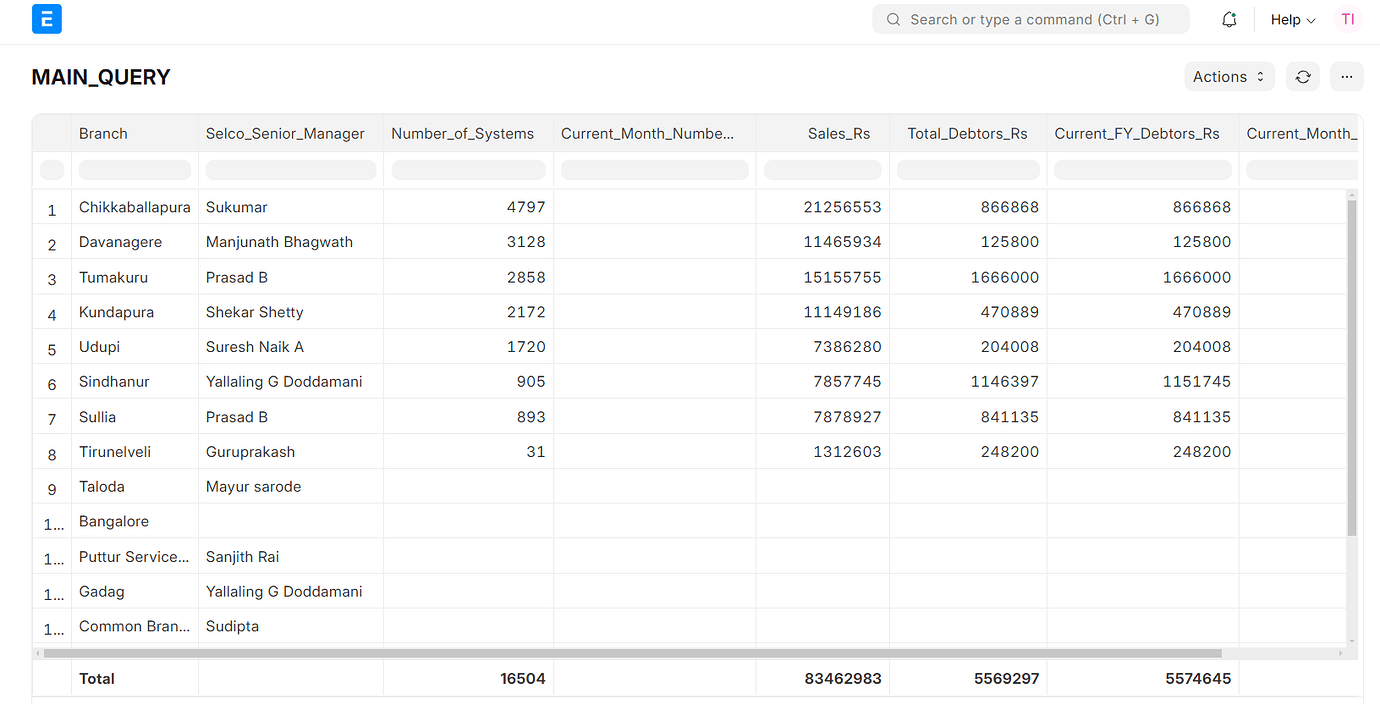Expand the Help dropdown
Screen dimensions: 1380x704
pos(1292,19)
